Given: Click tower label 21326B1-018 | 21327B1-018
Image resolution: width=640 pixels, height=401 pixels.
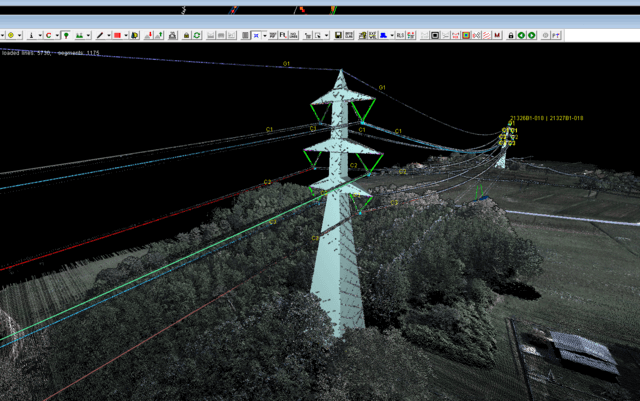Looking at the screenshot, I should coord(547,118).
